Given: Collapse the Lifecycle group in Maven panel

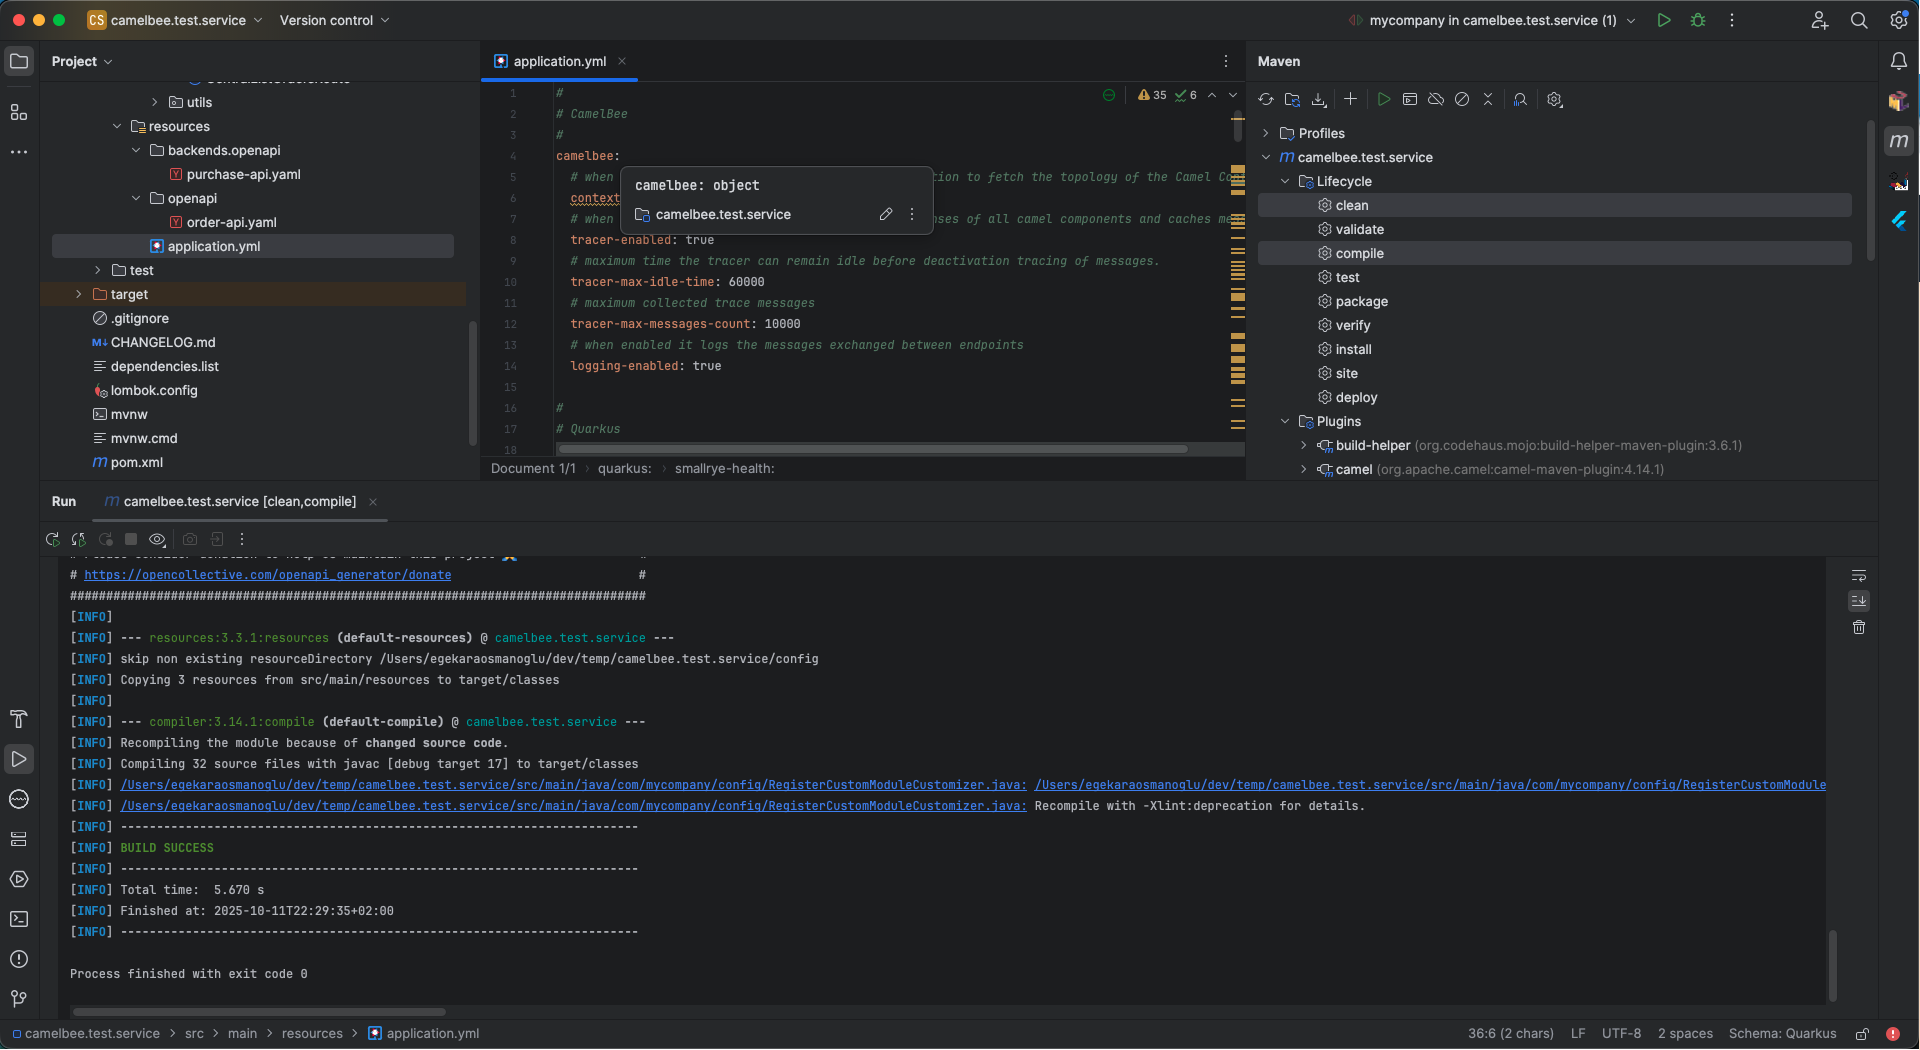Looking at the screenshot, I should pyautogui.click(x=1286, y=181).
